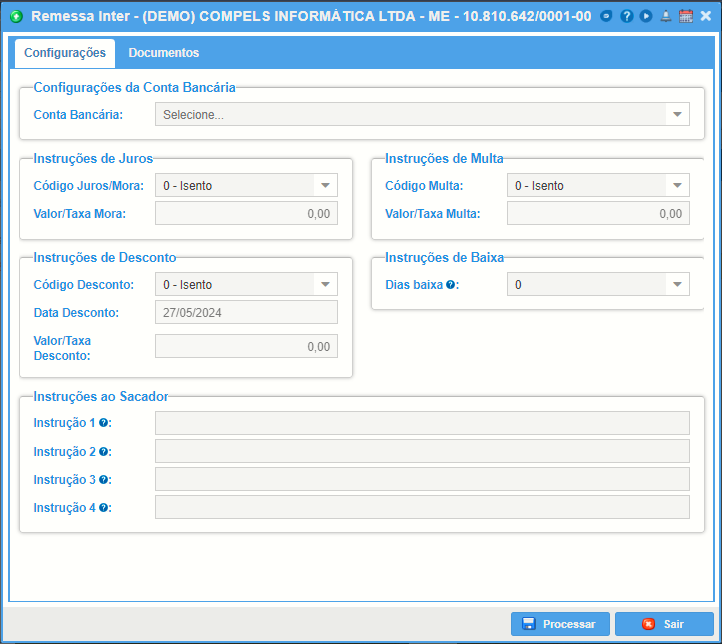Click the 'Instruções ao Sacador' group title

pos(101,396)
